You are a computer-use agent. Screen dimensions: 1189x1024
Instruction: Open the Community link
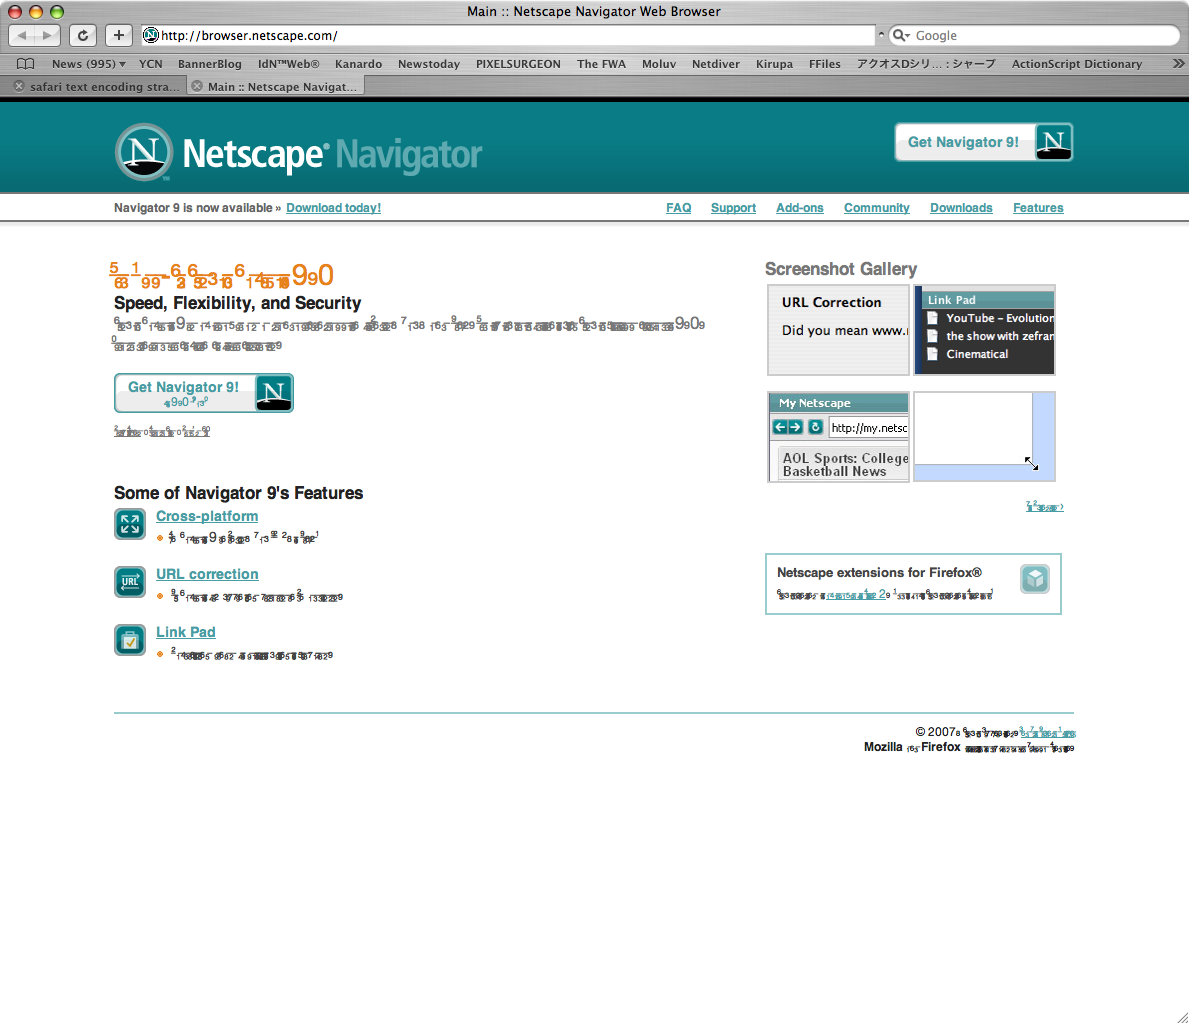pos(877,208)
